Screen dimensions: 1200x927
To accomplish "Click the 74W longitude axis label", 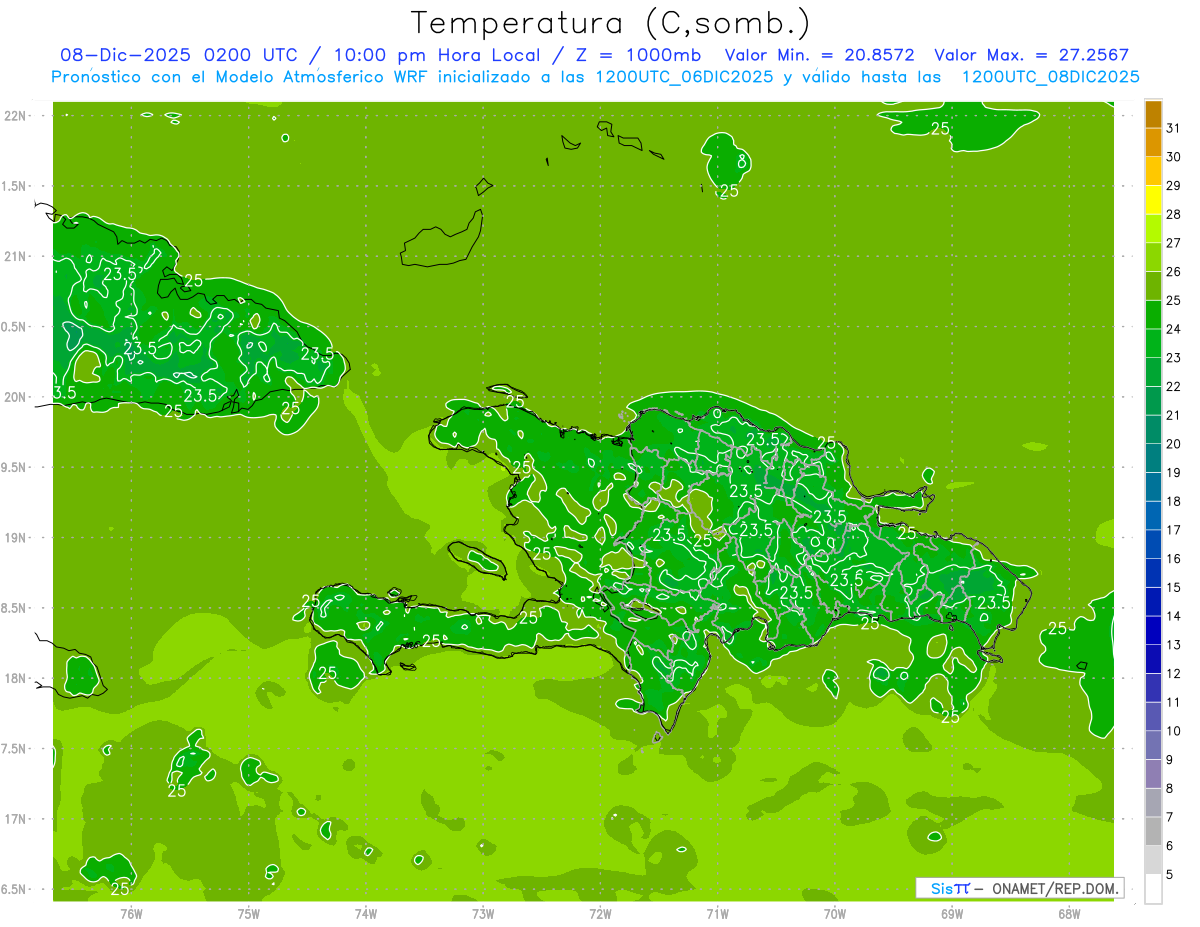I will click(x=366, y=913).
